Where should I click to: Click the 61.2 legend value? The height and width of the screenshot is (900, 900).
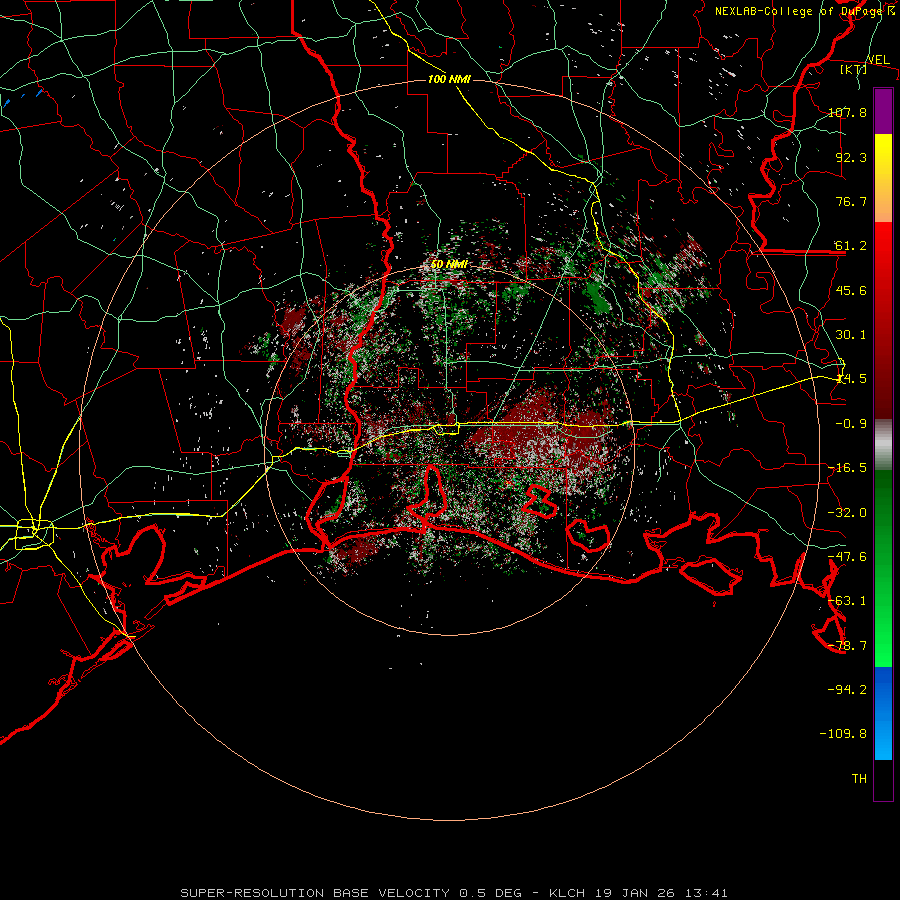(x=851, y=246)
